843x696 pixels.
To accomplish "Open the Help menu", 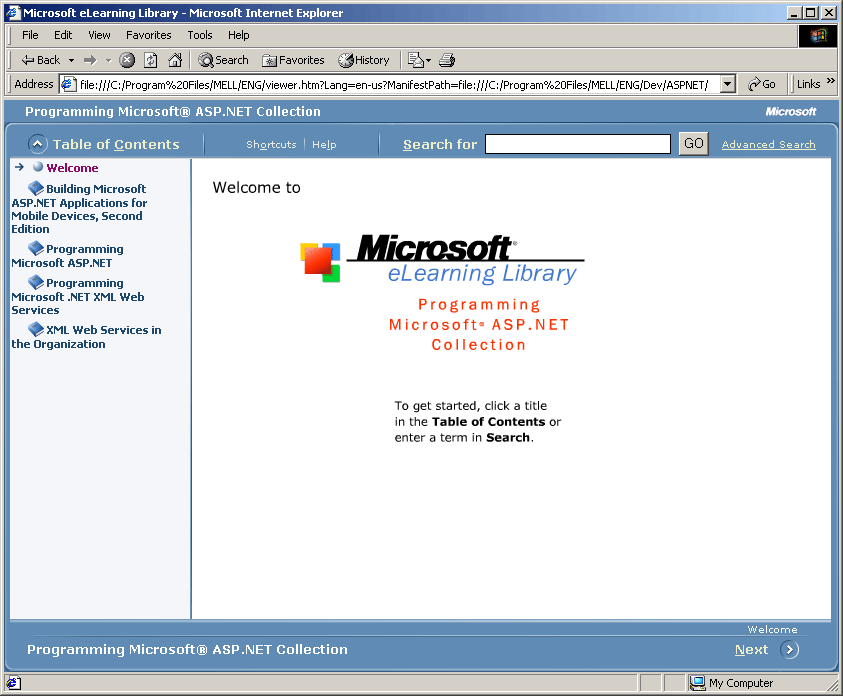I will click(239, 35).
